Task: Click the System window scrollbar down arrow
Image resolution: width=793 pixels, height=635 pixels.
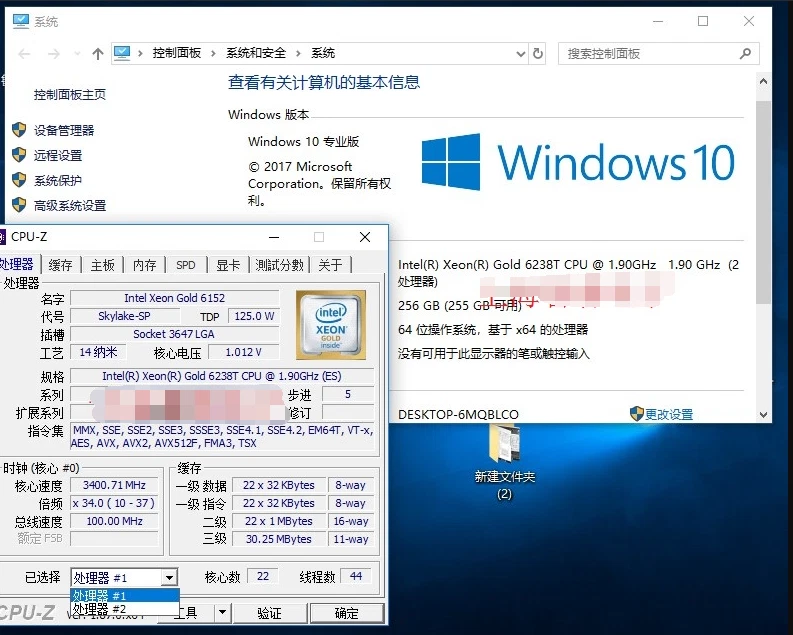Action: tap(764, 415)
